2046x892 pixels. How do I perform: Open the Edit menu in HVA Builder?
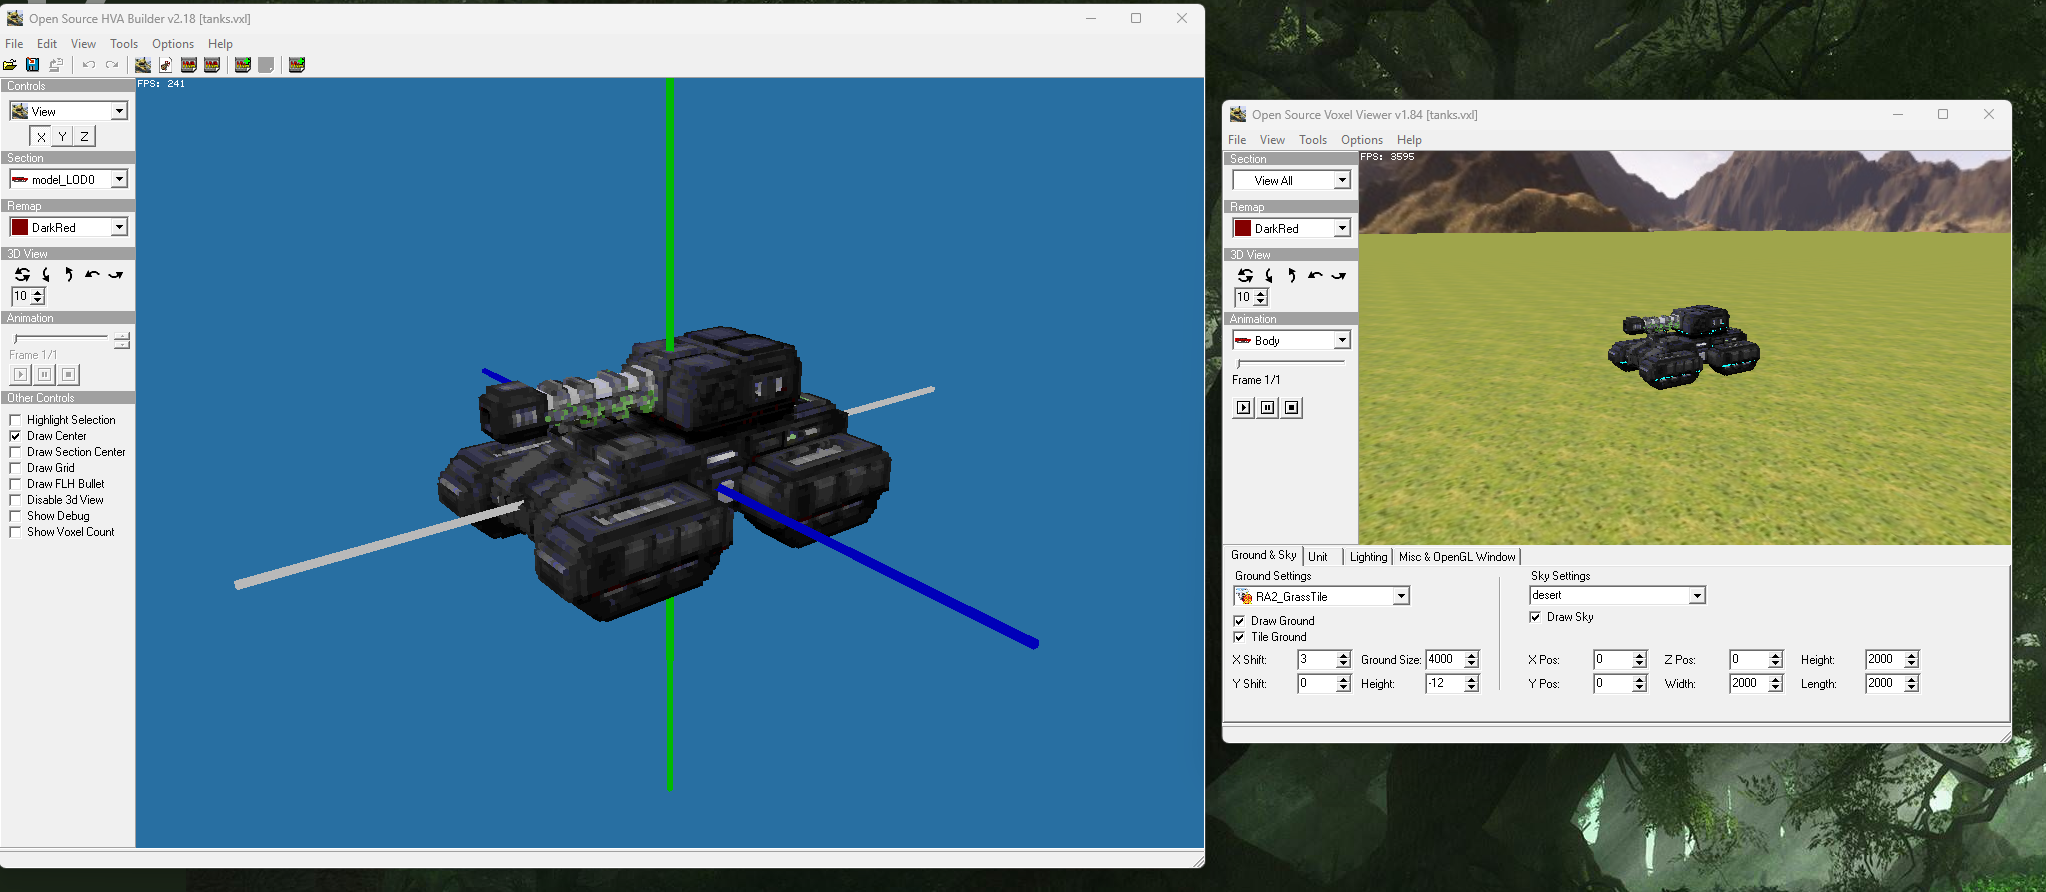click(47, 44)
